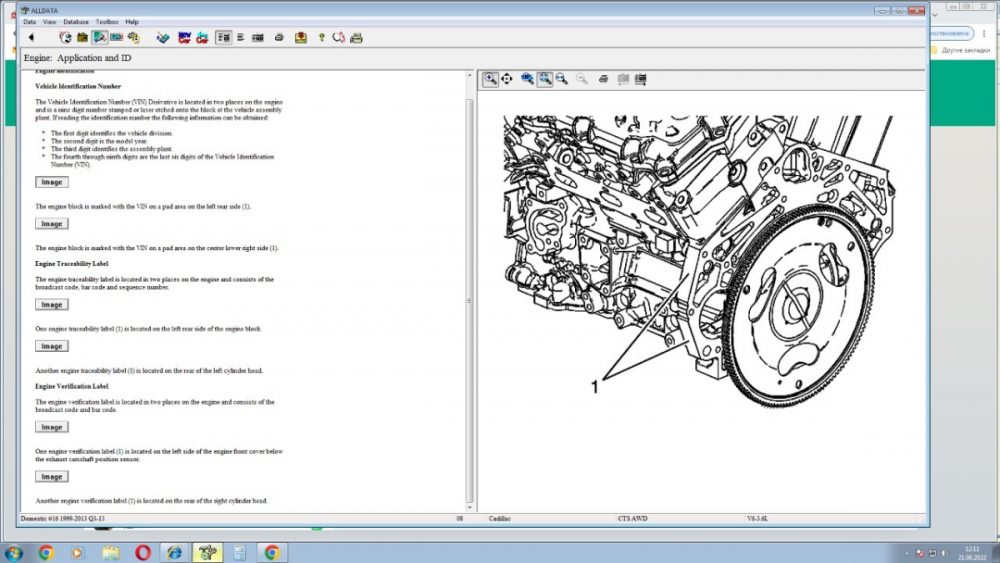Click Image button under Engine Traceability Label

(51, 305)
